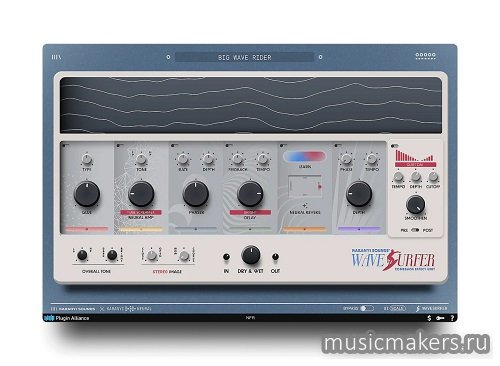
Task: Click the large Neural Amp knob
Action: click(x=141, y=194)
